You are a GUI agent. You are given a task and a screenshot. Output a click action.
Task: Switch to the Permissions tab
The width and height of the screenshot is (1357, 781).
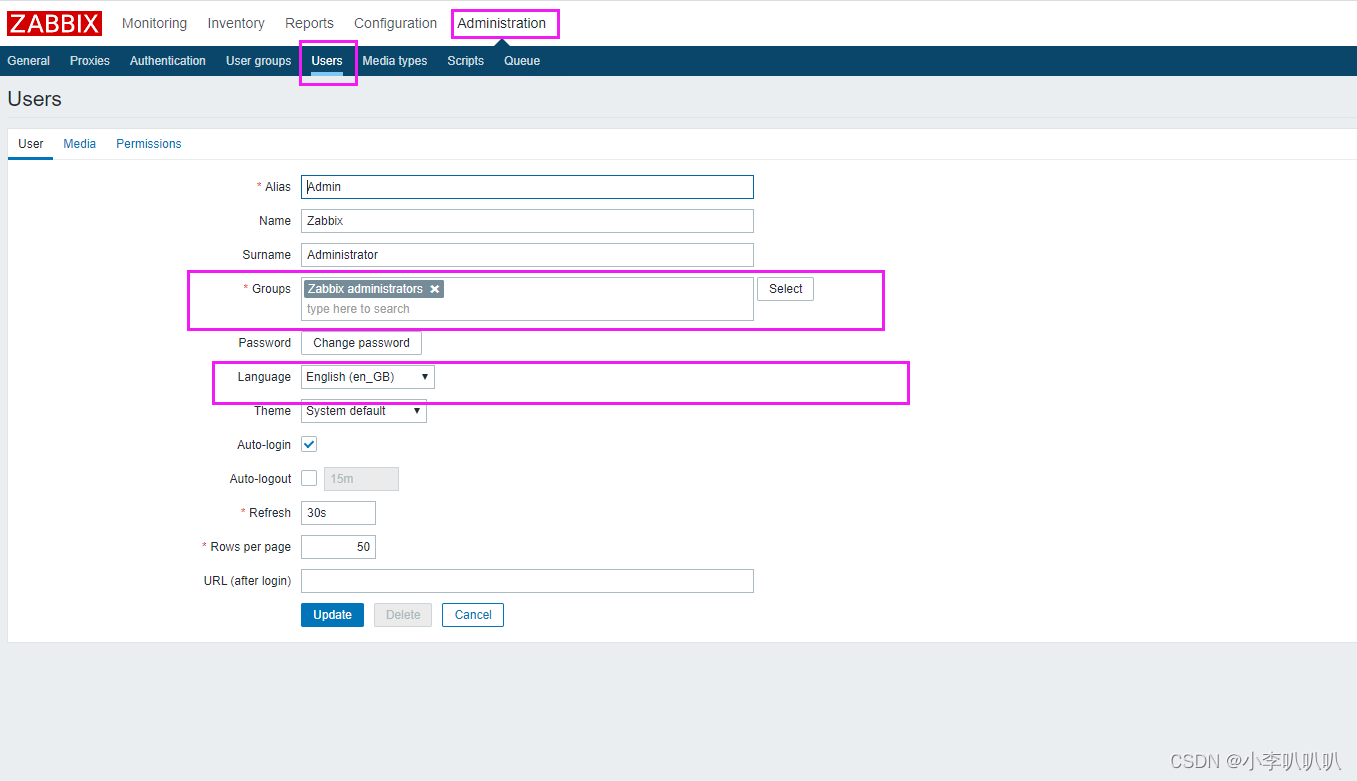point(149,144)
